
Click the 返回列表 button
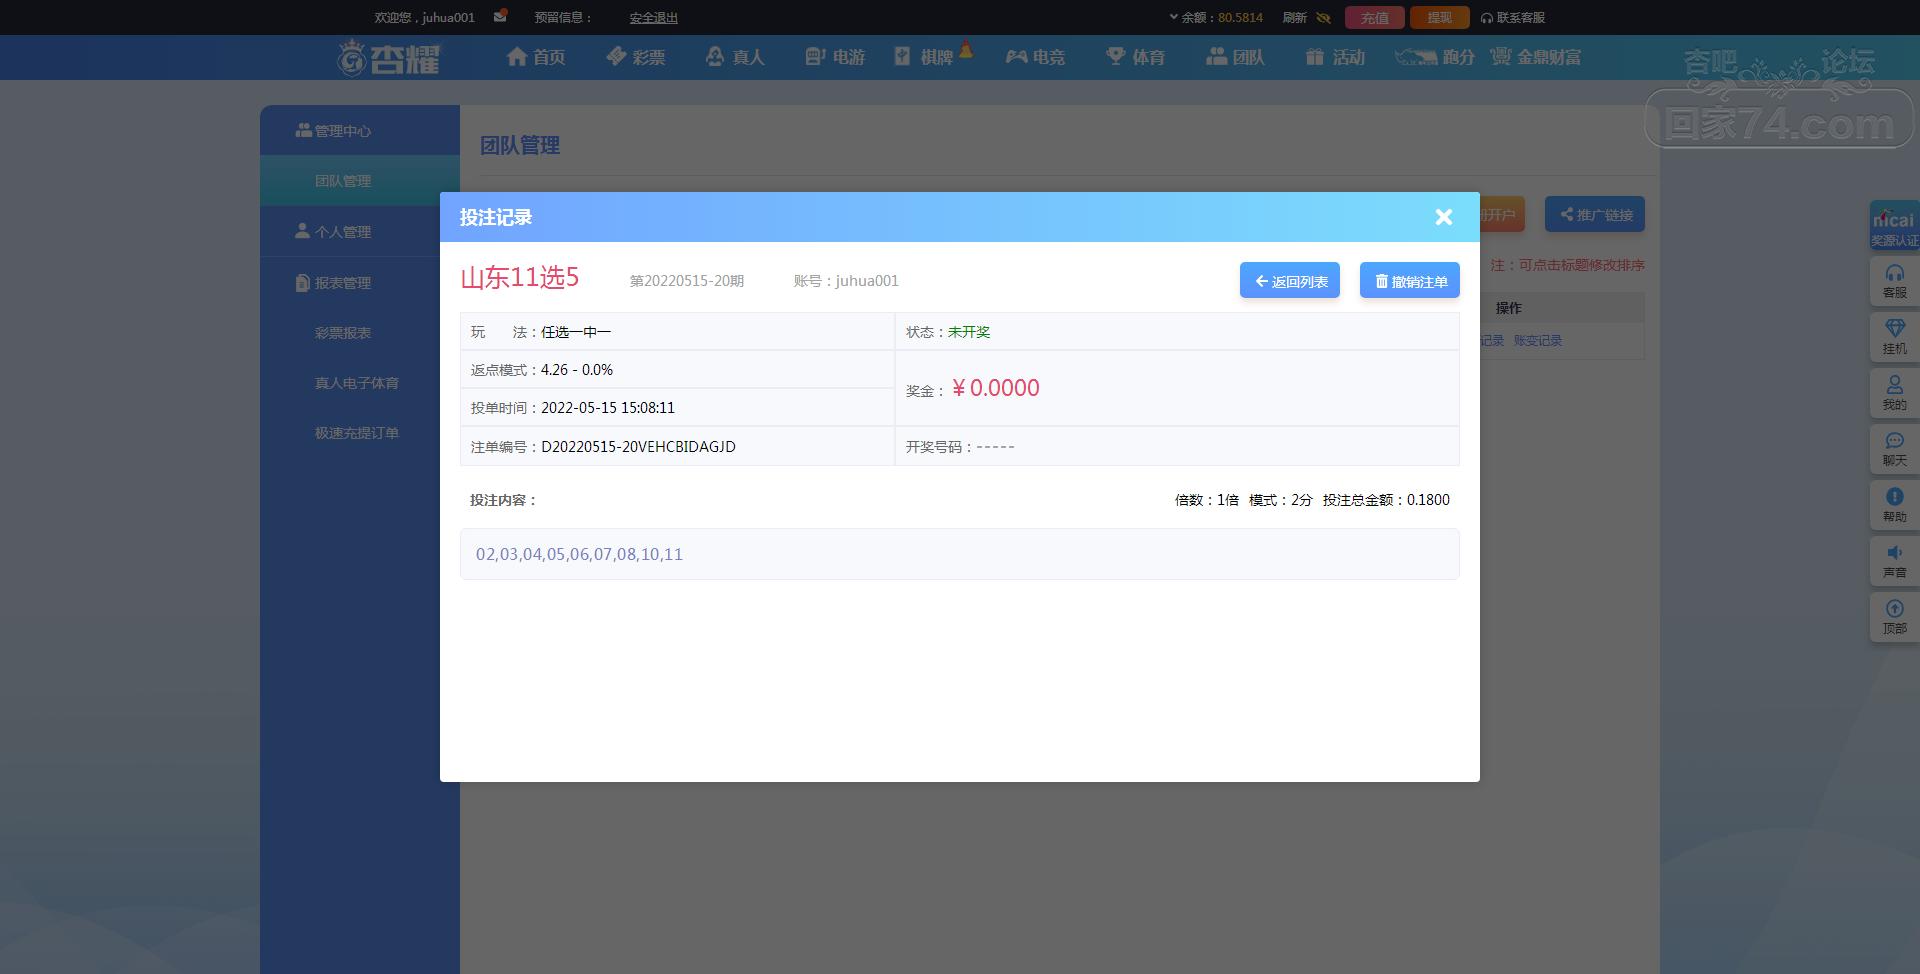tap(1290, 281)
